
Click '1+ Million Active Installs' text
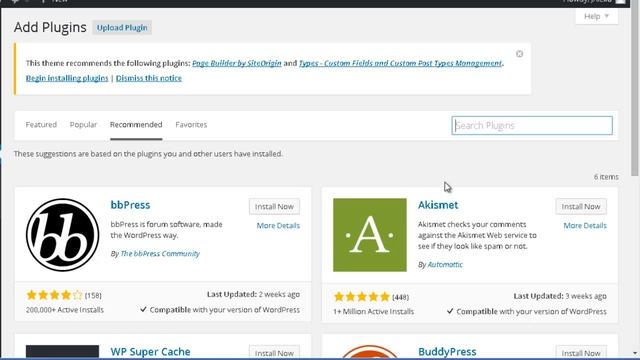tap(373, 311)
